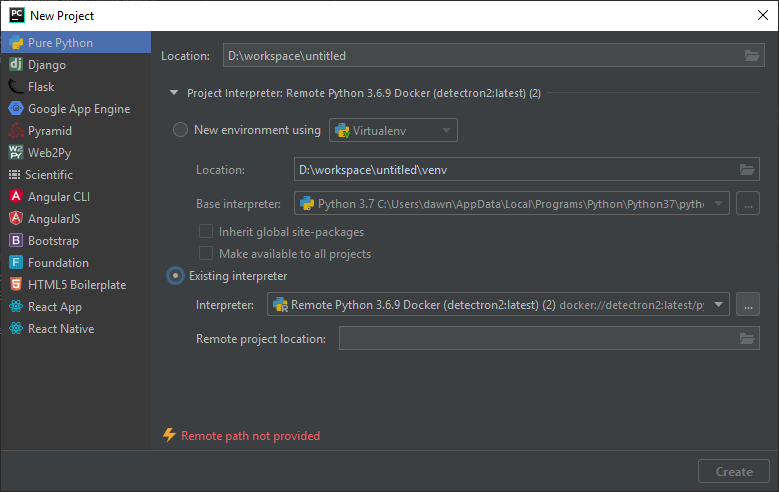
Task: Collapse the Project Interpreter section
Action: coord(176,93)
